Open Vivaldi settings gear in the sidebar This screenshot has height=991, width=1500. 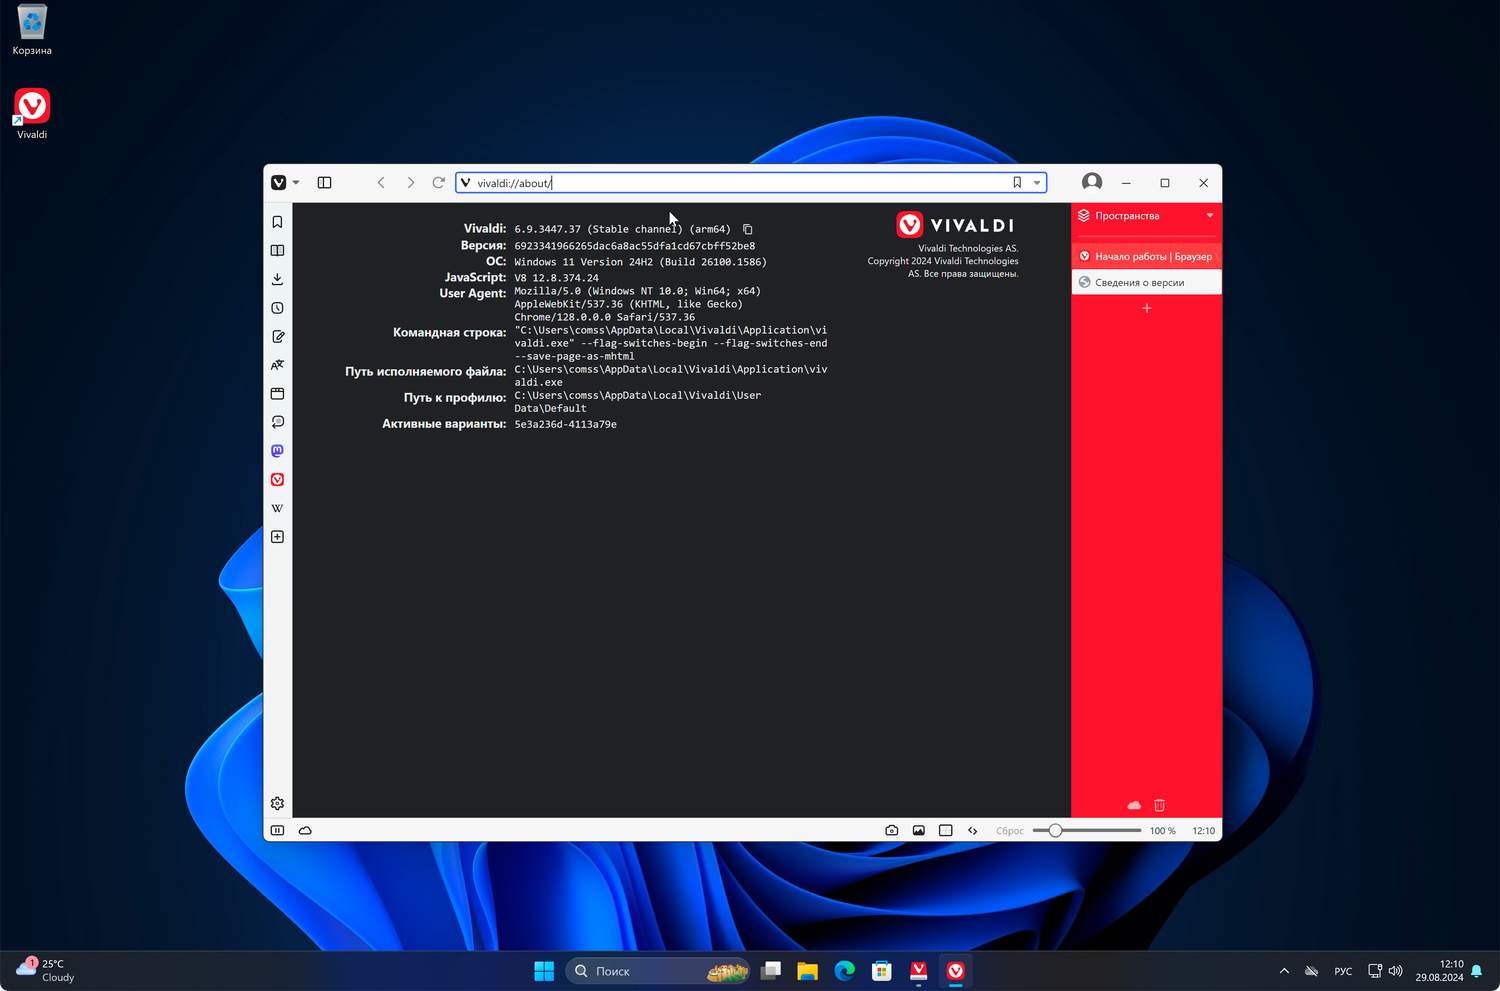click(x=278, y=803)
